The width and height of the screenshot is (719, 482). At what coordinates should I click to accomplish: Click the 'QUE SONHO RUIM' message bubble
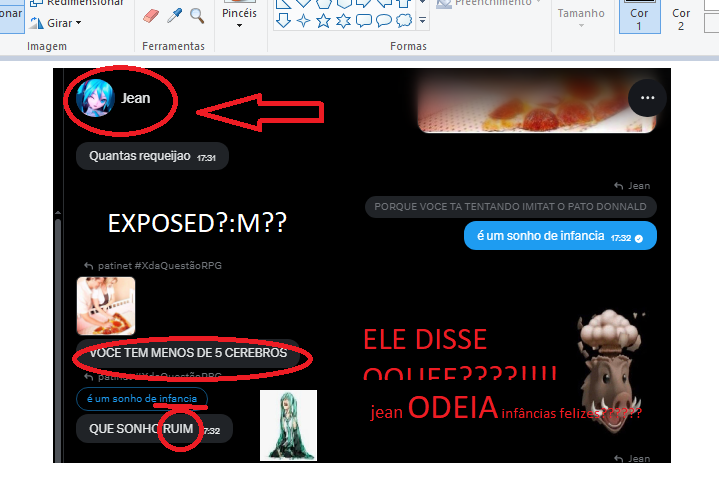(155, 429)
